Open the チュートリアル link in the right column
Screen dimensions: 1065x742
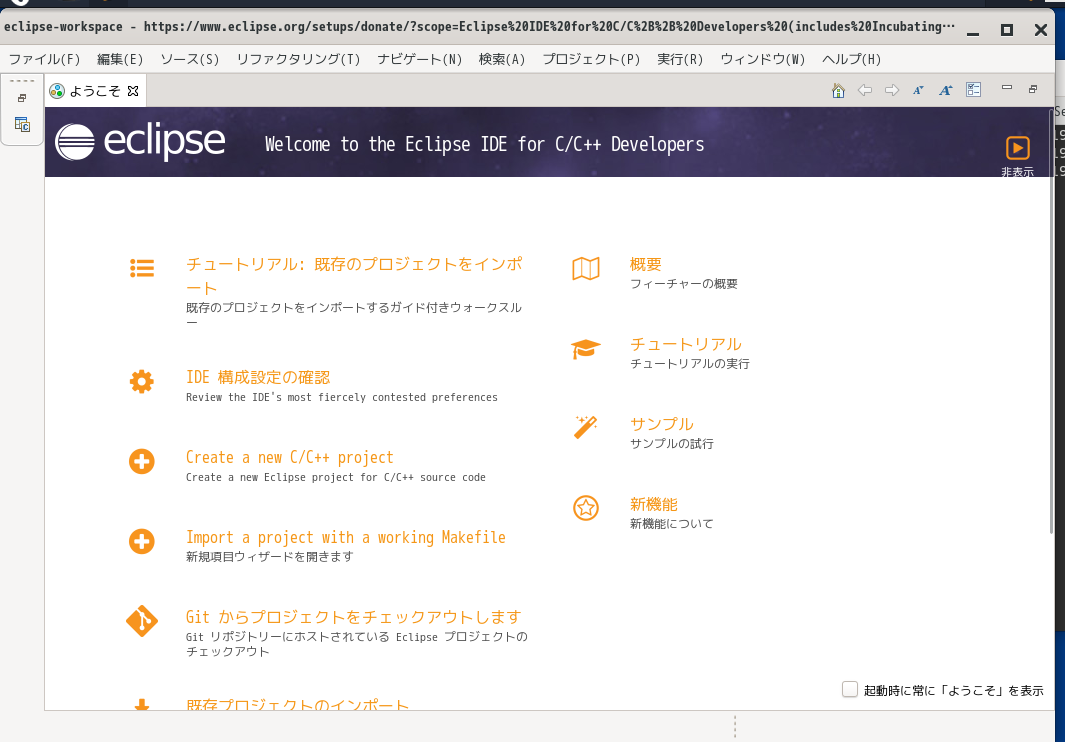686,344
